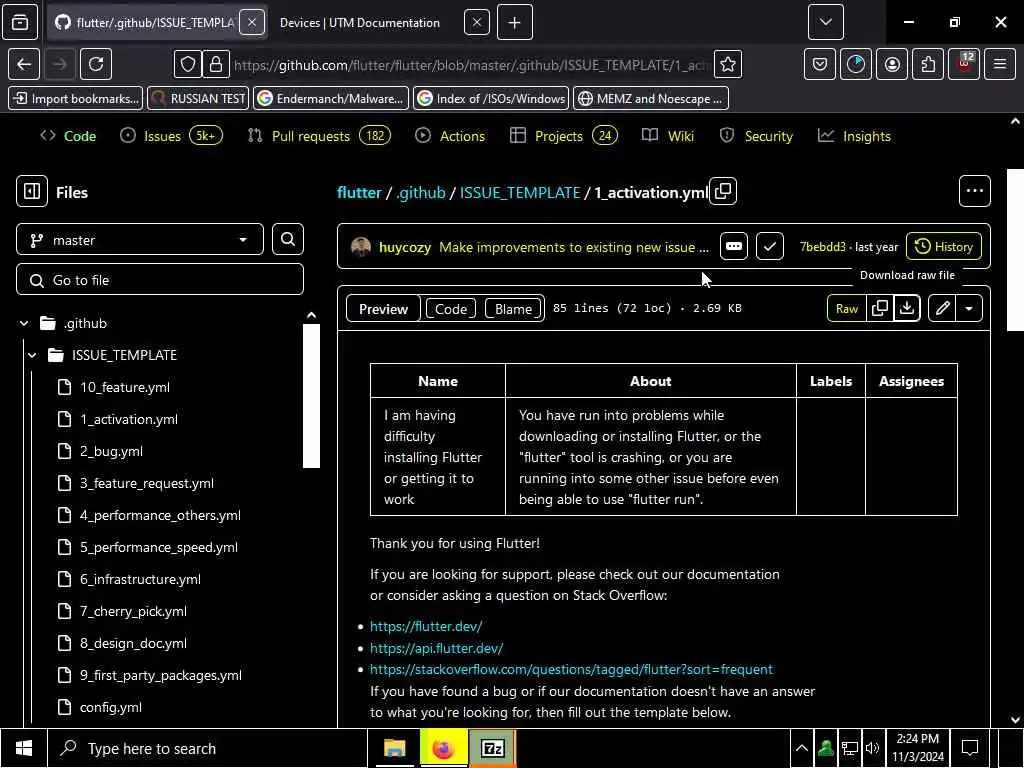Open the notification center icon

pos(970,748)
